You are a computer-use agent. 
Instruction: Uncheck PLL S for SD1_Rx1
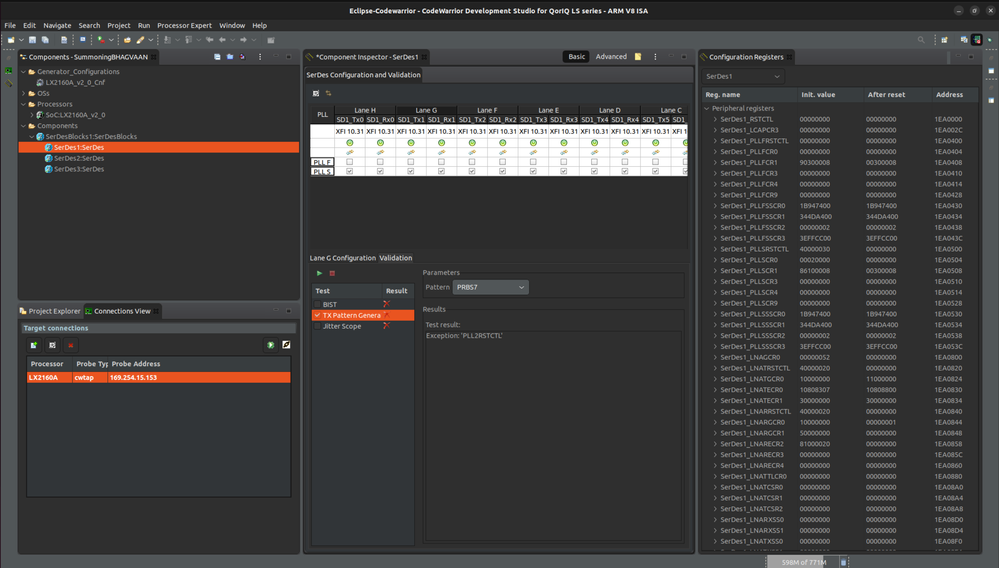[x=442, y=171]
